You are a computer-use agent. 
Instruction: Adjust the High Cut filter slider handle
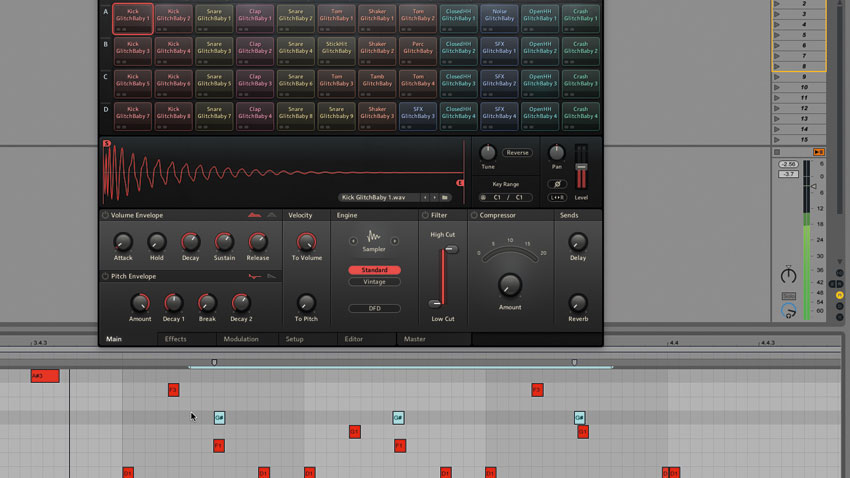point(450,249)
